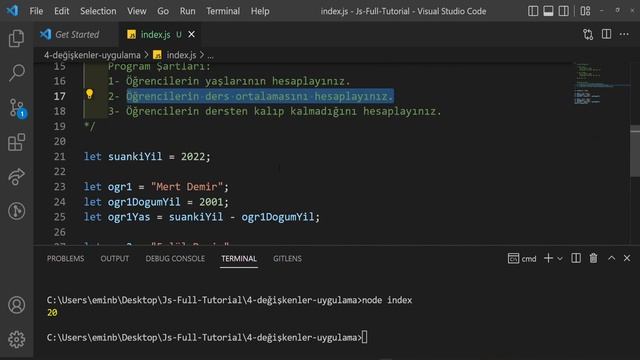Create a new terminal with plus
The image size is (640, 360).
click(x=548, y=258)
